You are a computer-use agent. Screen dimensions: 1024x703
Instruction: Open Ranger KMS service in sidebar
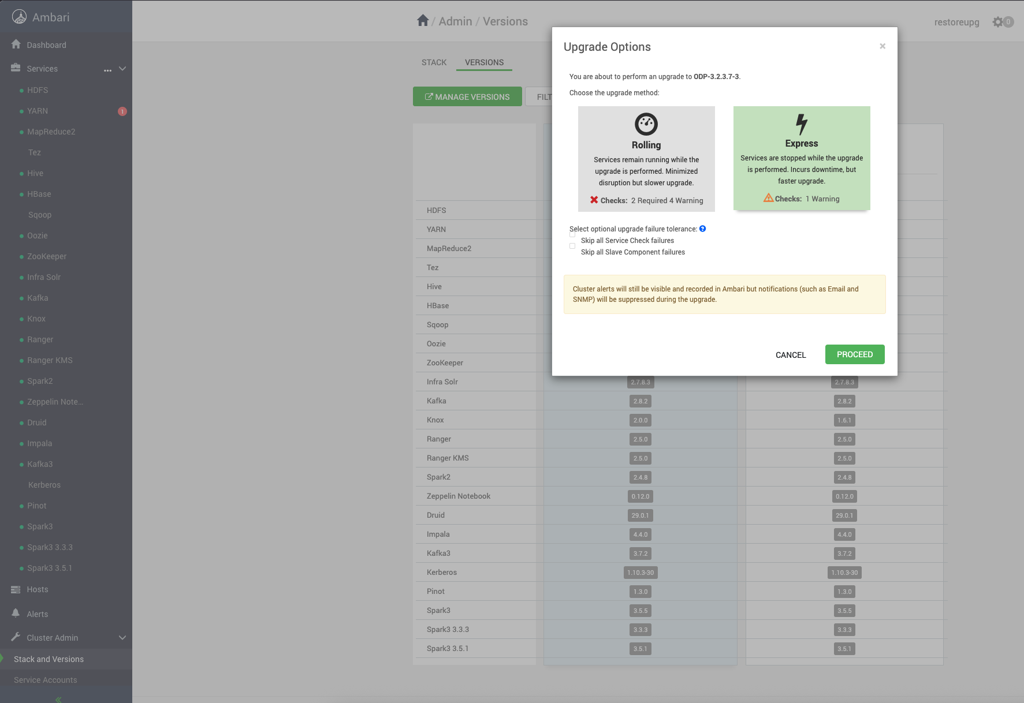pyautogui.click(x=50, y=360)
